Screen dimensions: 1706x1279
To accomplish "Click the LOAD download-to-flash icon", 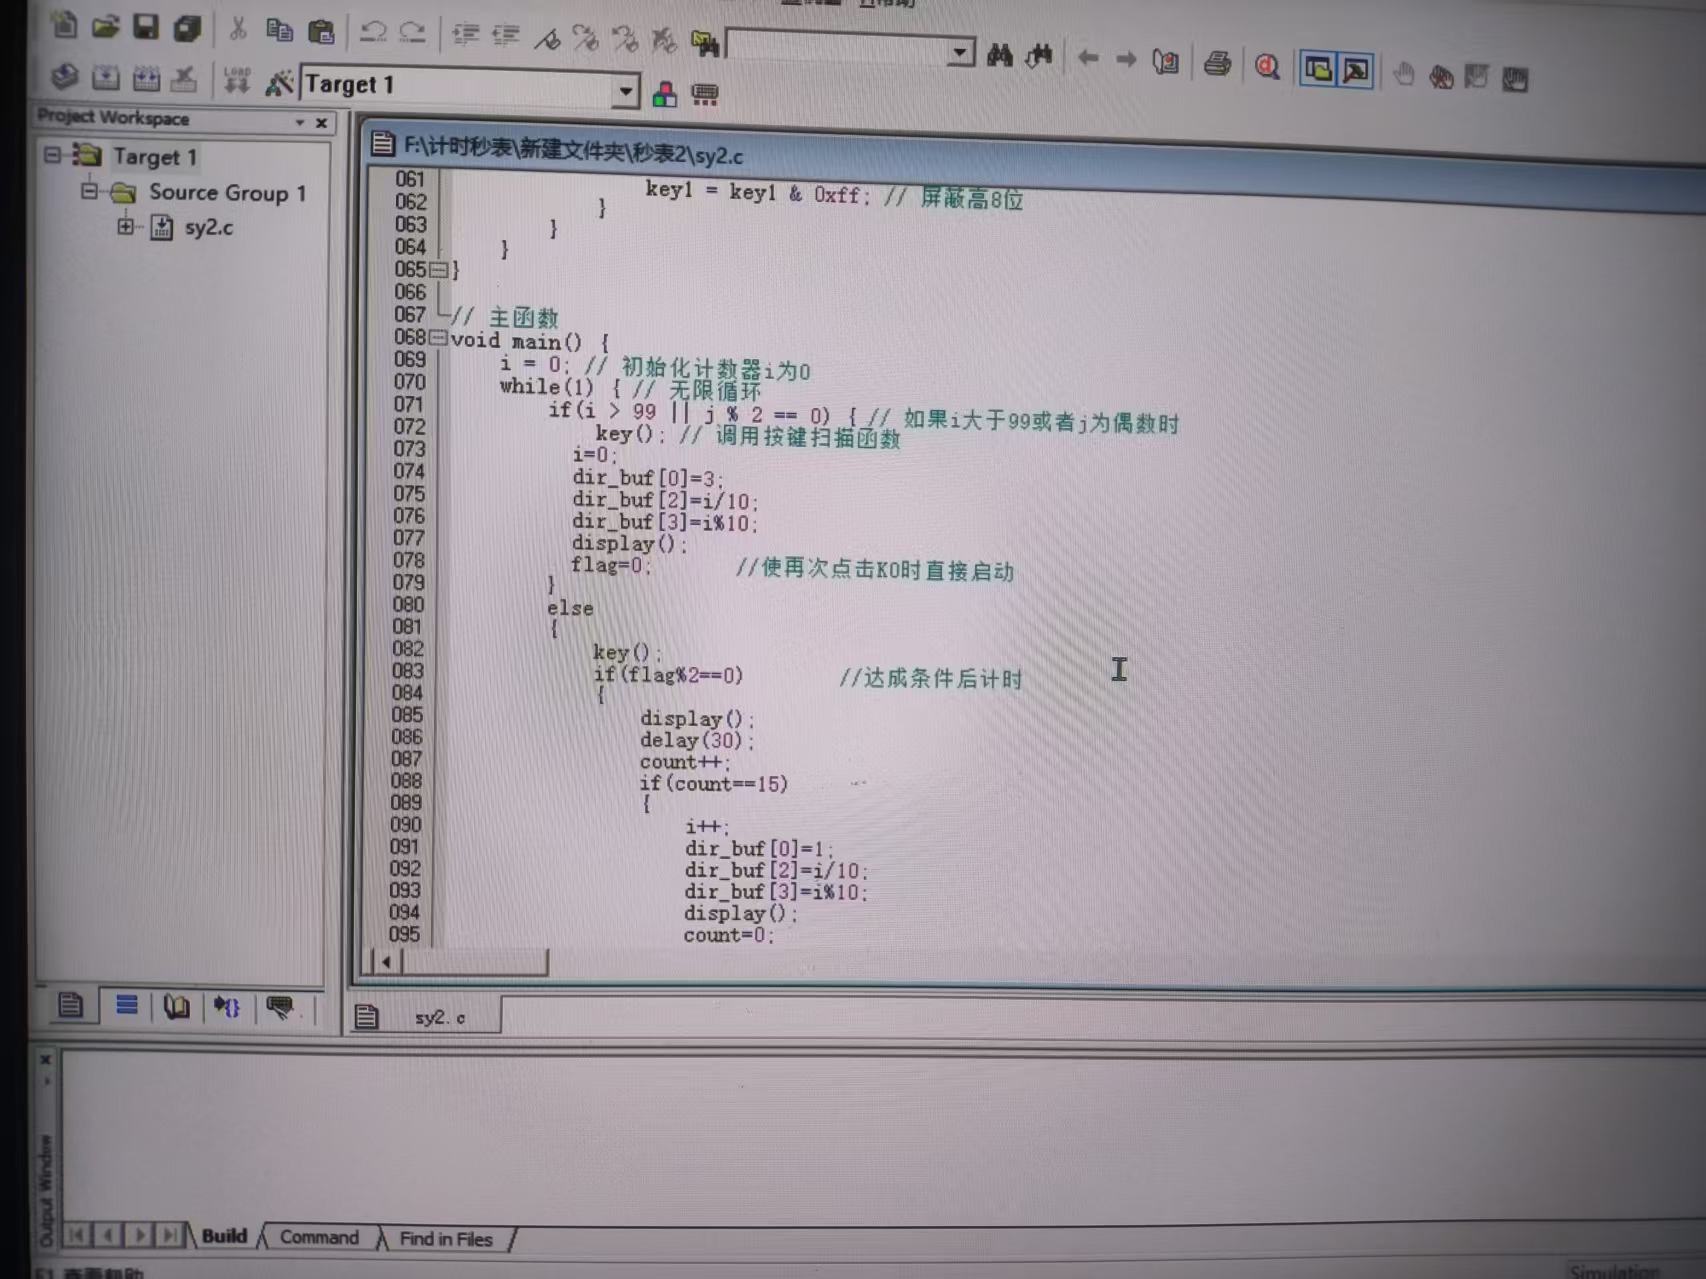I will 237,80.
